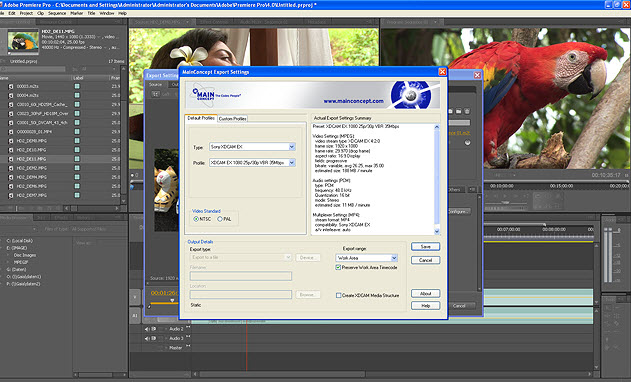Image resolution: width=631 pixels, height=382 pixels.
Task: Click the C: (Local Disk) drive in Media Browser
Action: click(20, 241)
